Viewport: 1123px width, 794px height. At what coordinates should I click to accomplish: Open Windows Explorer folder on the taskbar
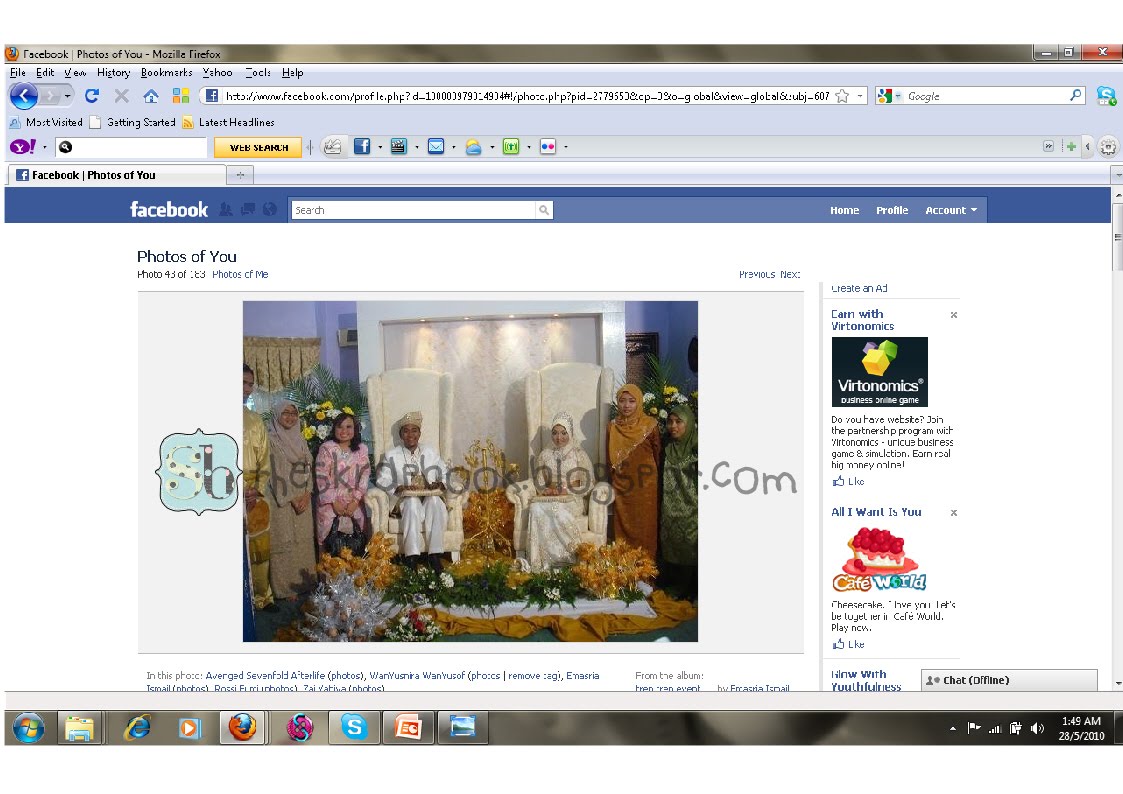click(79, 729)
